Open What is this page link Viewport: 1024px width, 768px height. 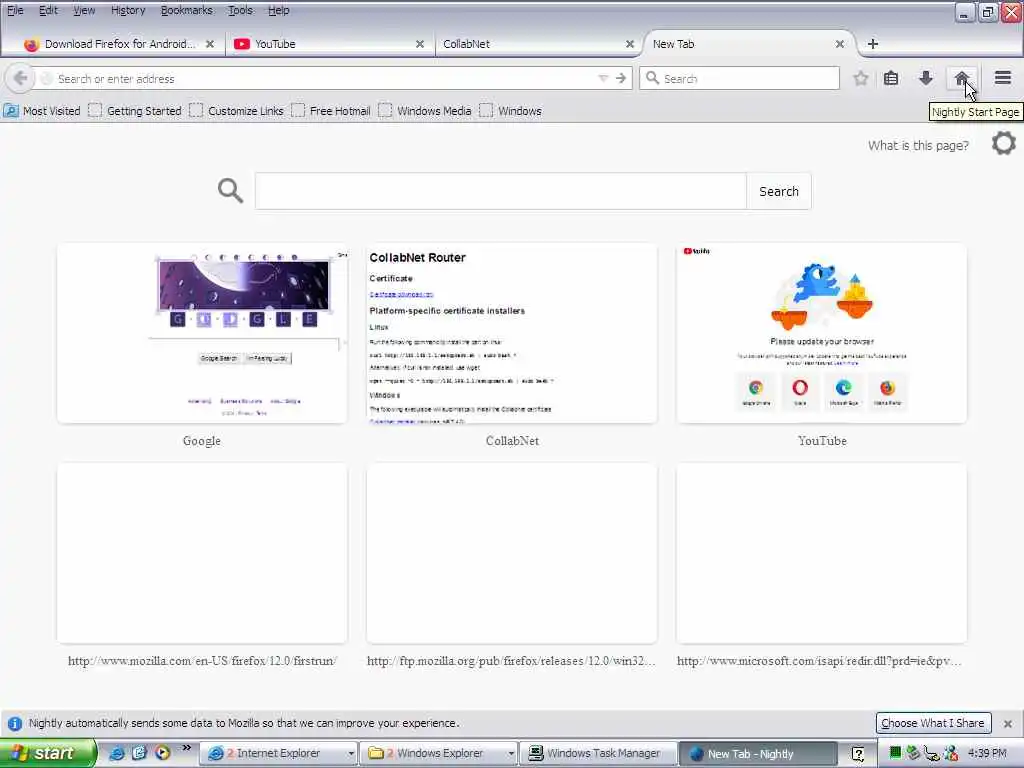pyautogui.click(x=918, y=145)
